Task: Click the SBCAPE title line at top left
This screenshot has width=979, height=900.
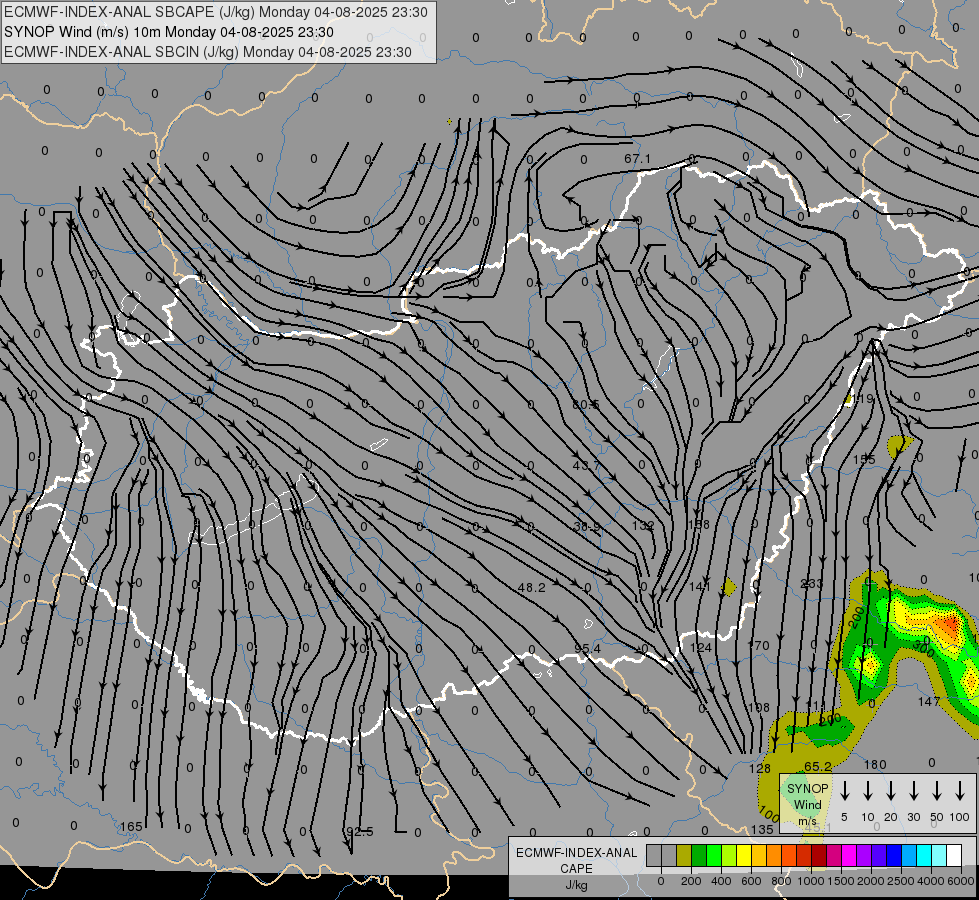Action: click(216, 12)
